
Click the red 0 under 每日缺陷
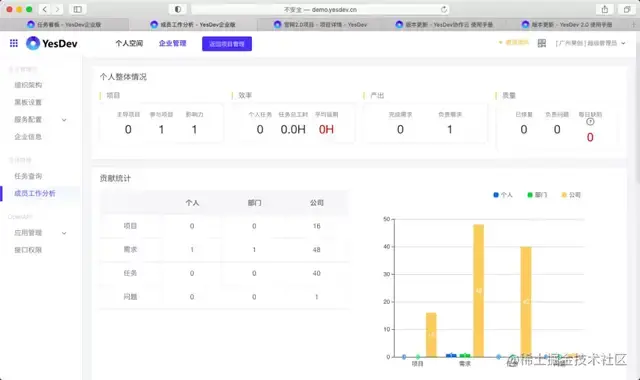coord(590,137)
